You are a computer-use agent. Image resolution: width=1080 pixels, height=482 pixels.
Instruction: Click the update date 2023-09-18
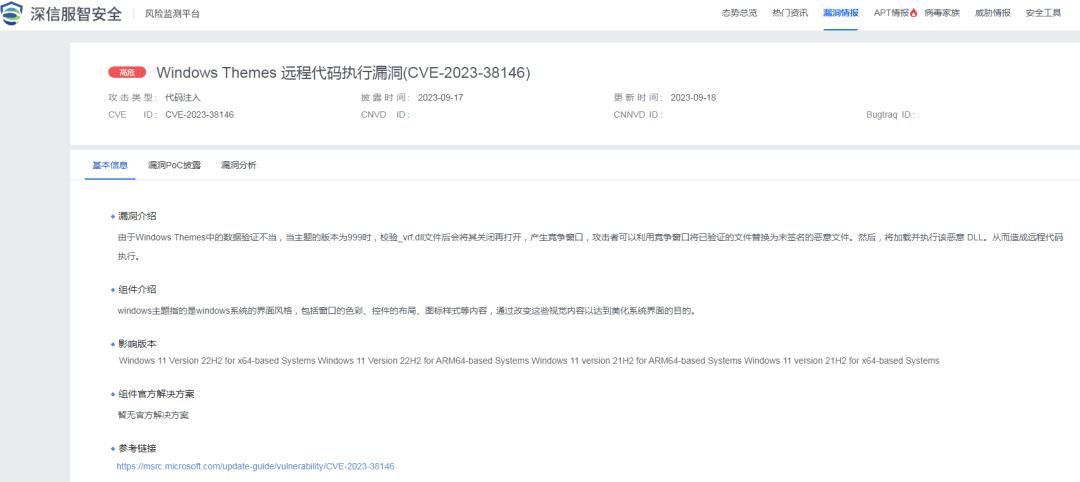pos(693,98)
